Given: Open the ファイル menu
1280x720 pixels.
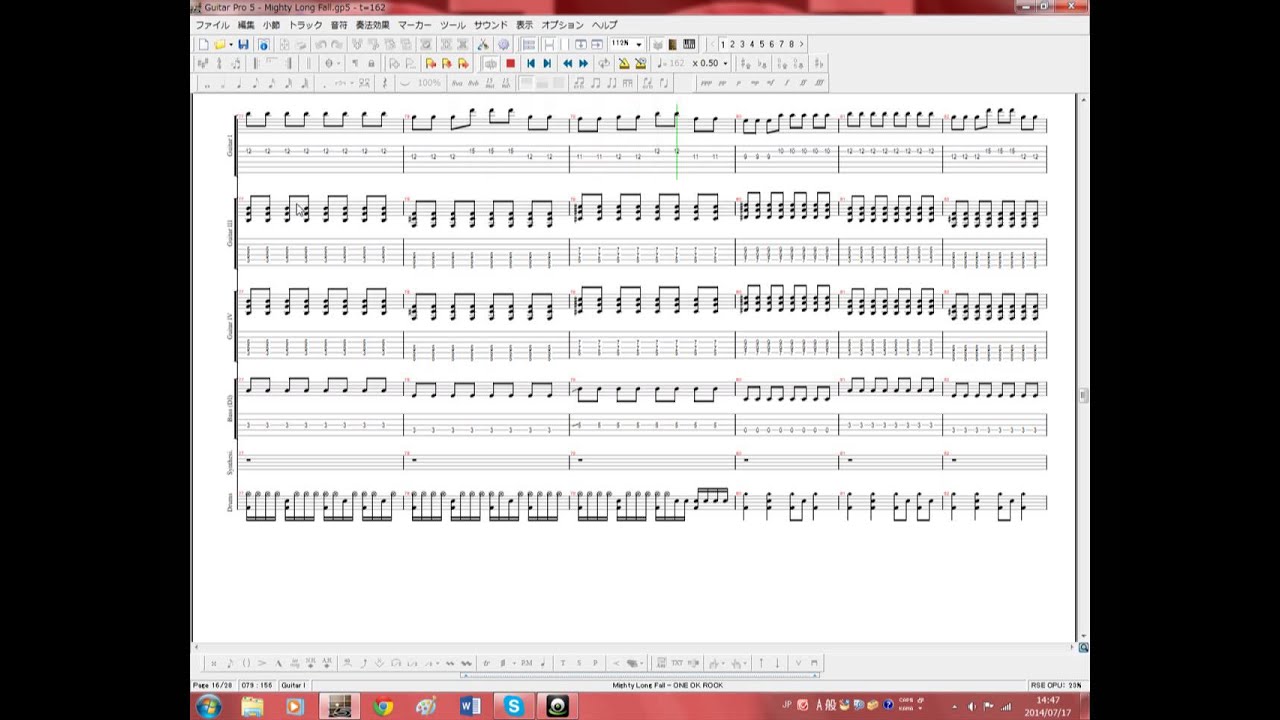Looking at the screenshot, I should 212,25.
